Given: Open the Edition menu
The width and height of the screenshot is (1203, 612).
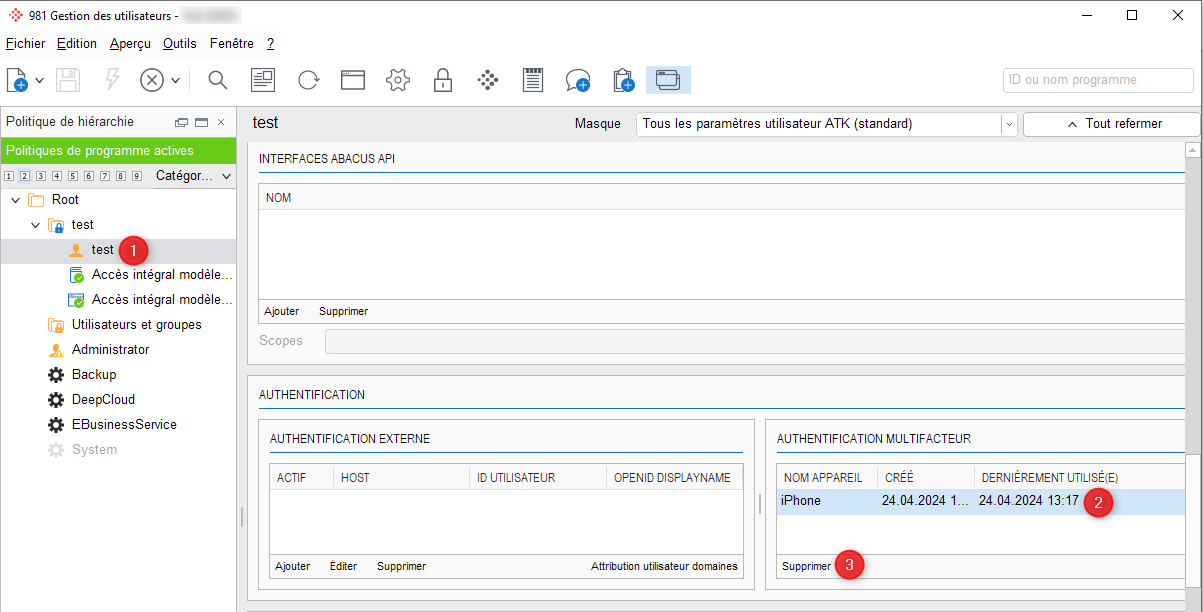Looking at the screenshot, I should [x=77, y=43].
